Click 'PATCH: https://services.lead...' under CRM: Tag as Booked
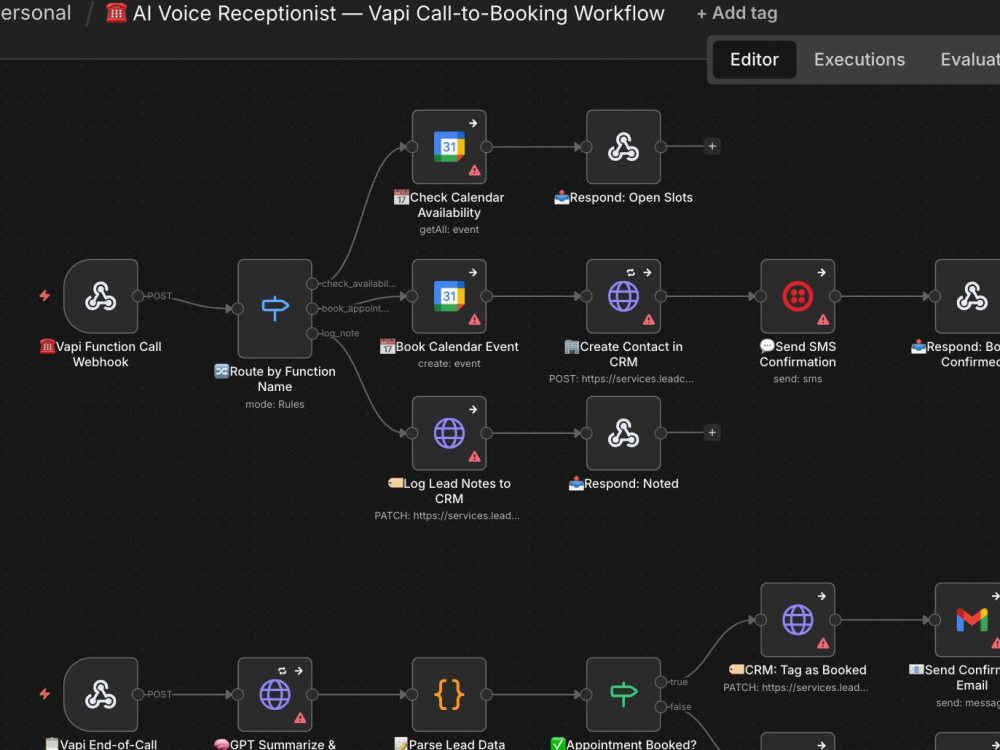1000x750 pixels. (795, 688)
